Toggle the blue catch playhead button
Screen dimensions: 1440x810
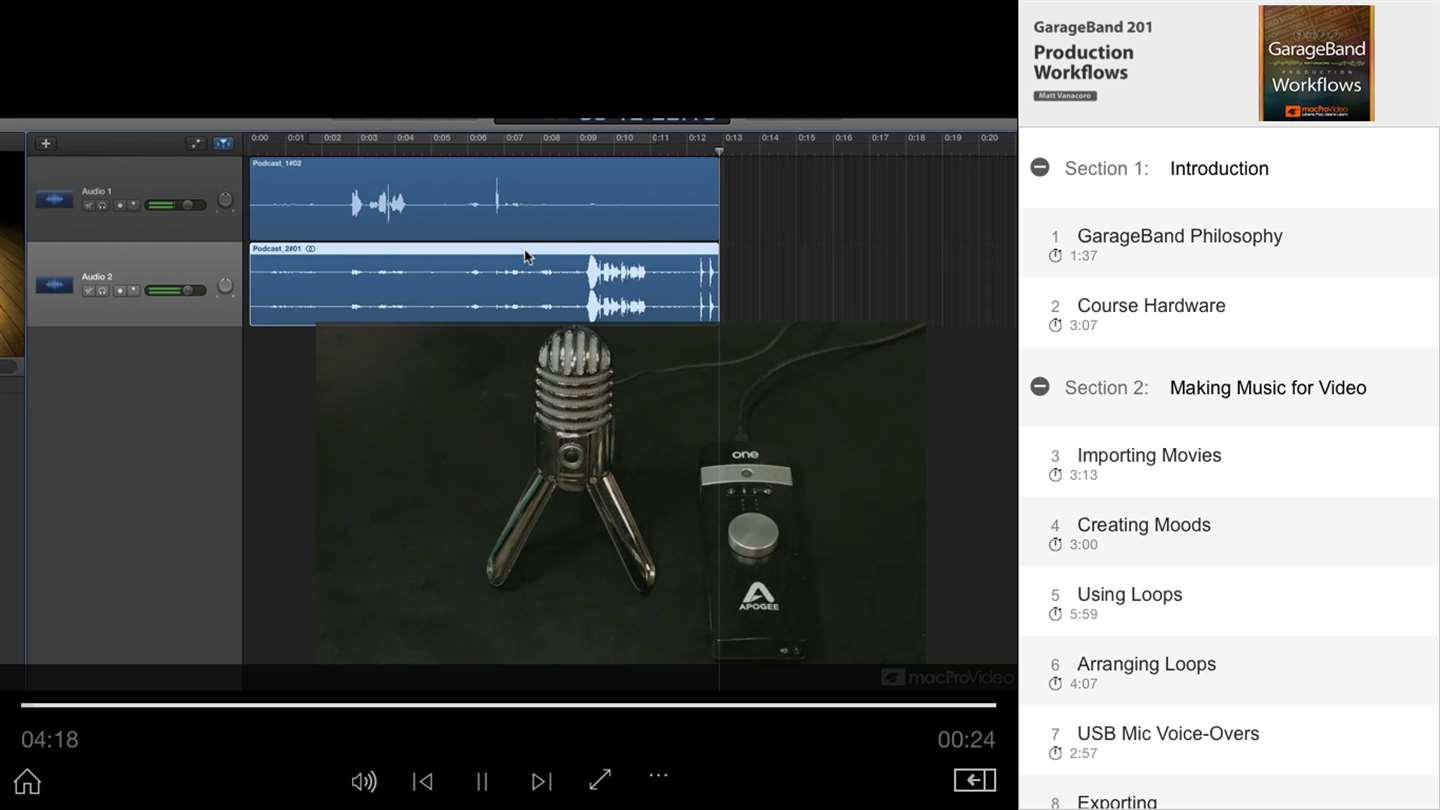coord(223,143)
